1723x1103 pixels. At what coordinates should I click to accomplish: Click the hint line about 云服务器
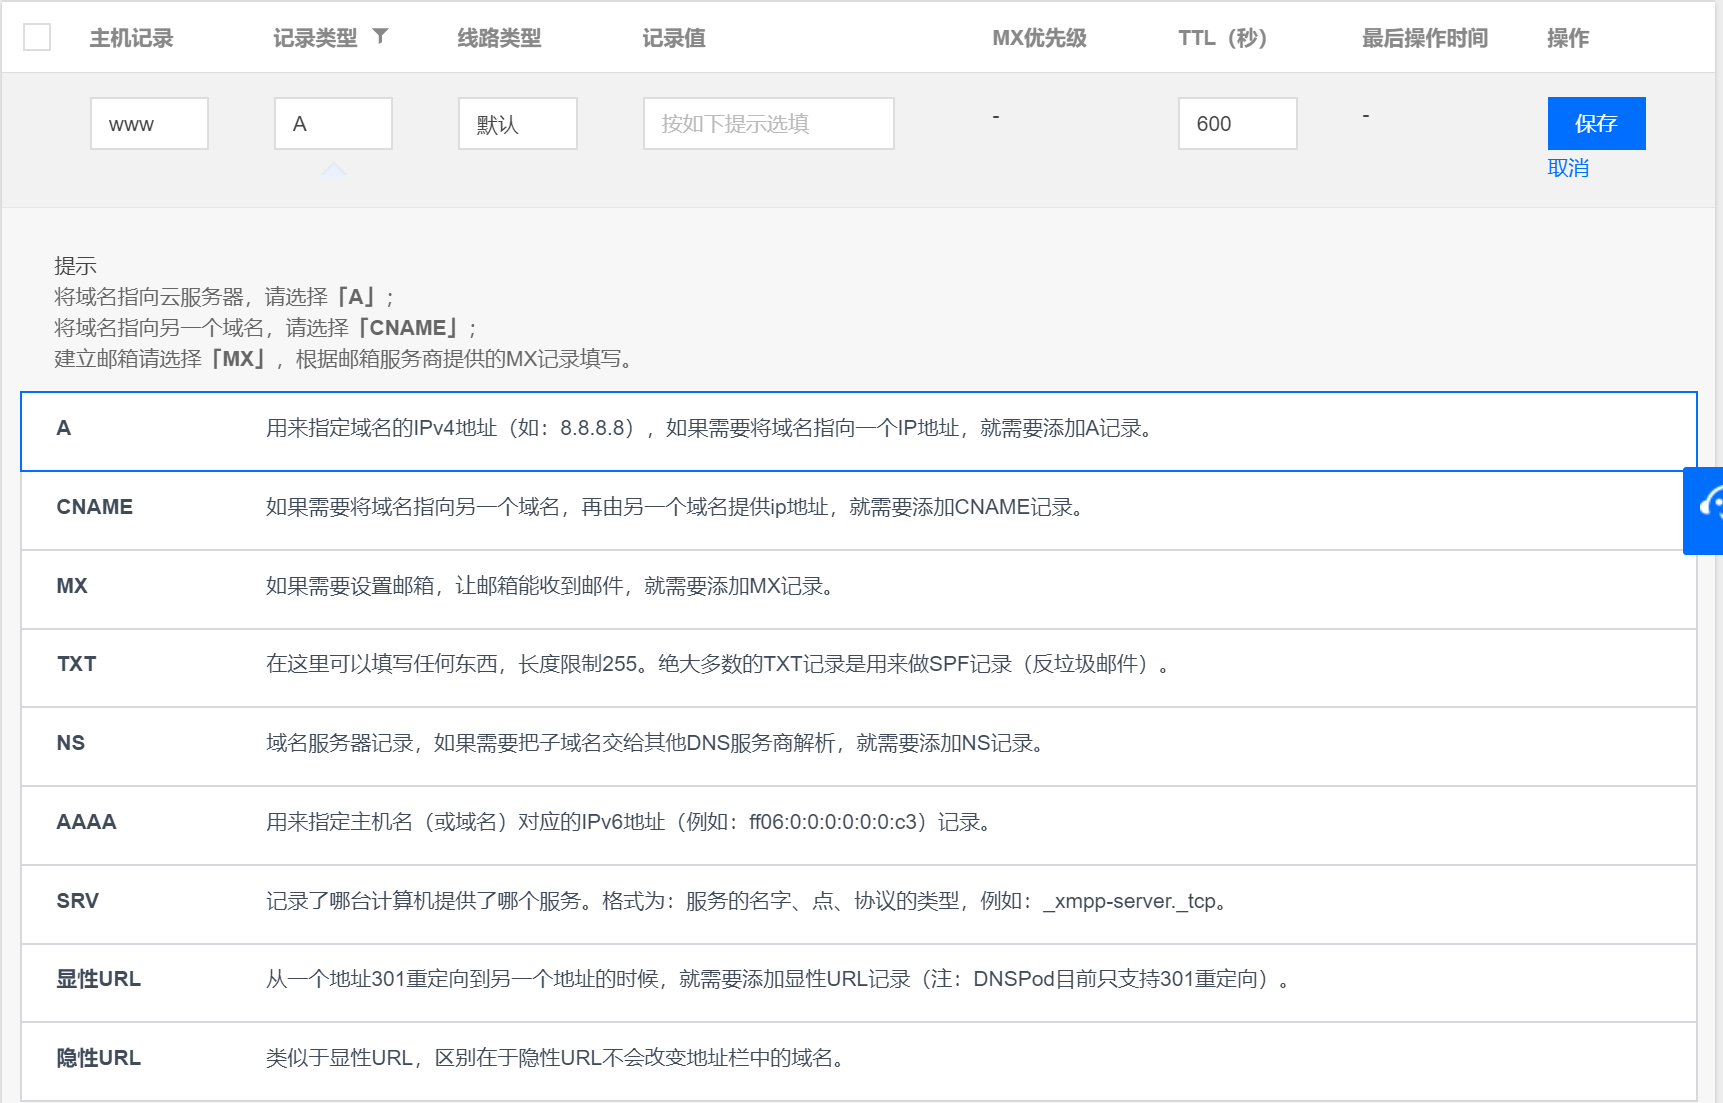225,297
